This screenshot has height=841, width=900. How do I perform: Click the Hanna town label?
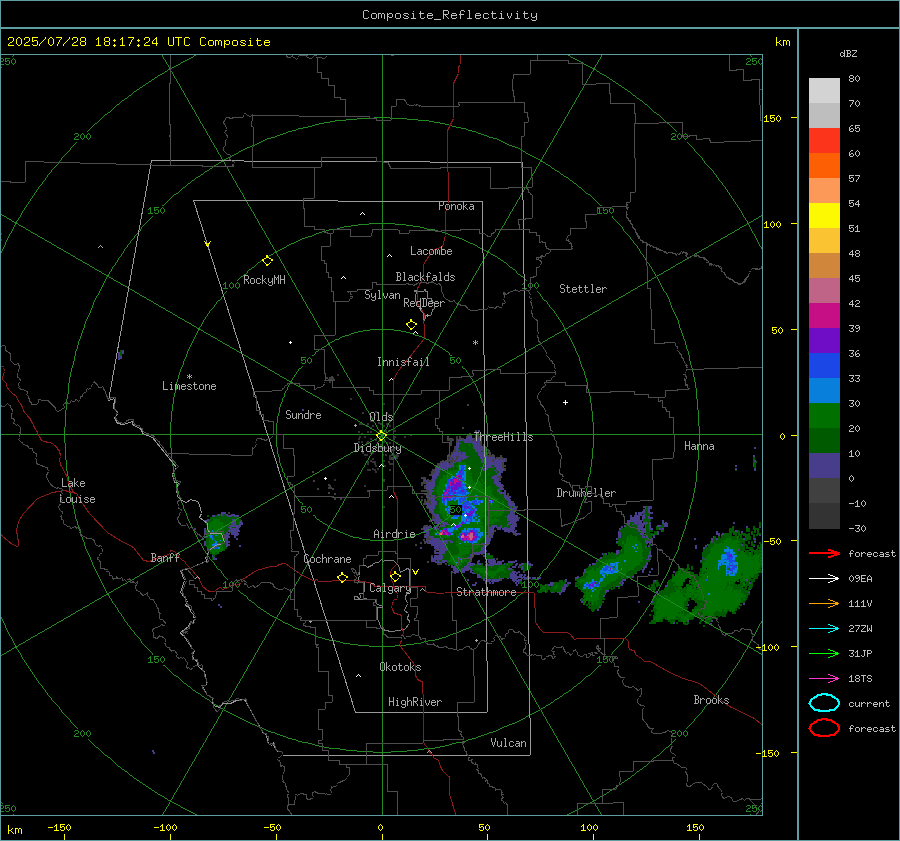[699, 446]
